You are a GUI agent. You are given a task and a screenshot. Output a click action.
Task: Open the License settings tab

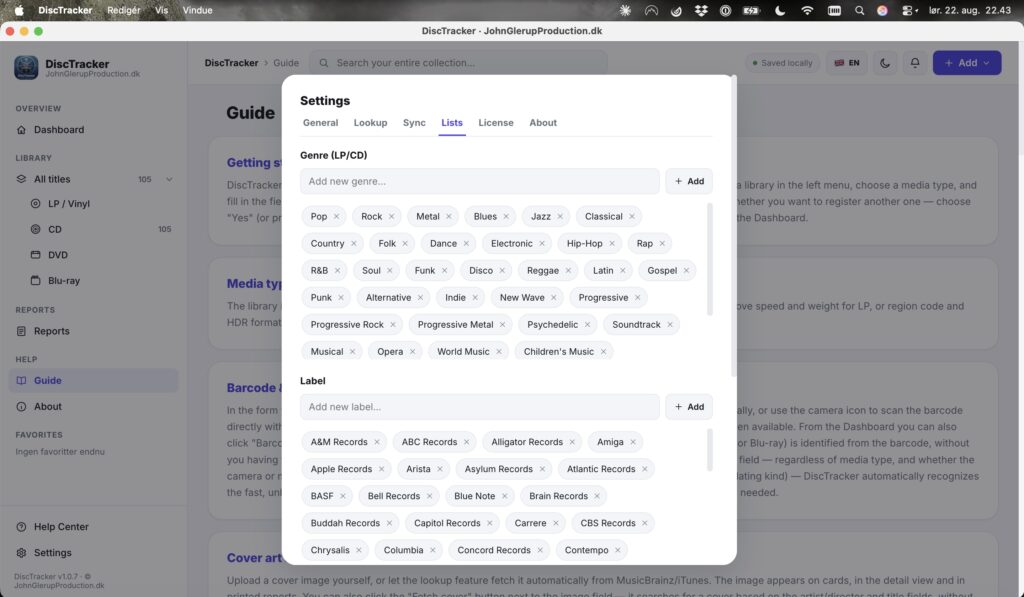tap(496, 123)
